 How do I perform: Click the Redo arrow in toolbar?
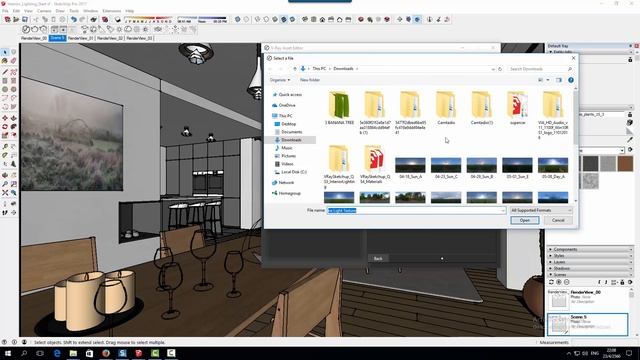click(x=82, y=20)
